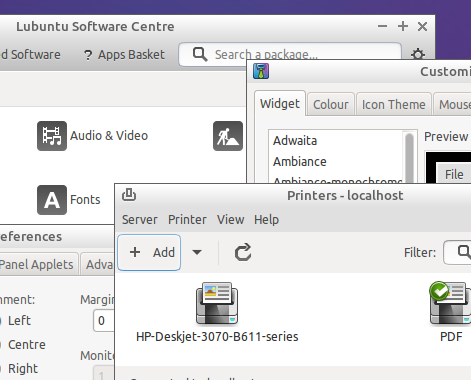The image size is (471, 380).
Task: Click the question mark beside Apps Basket
Action: (88, 55)
